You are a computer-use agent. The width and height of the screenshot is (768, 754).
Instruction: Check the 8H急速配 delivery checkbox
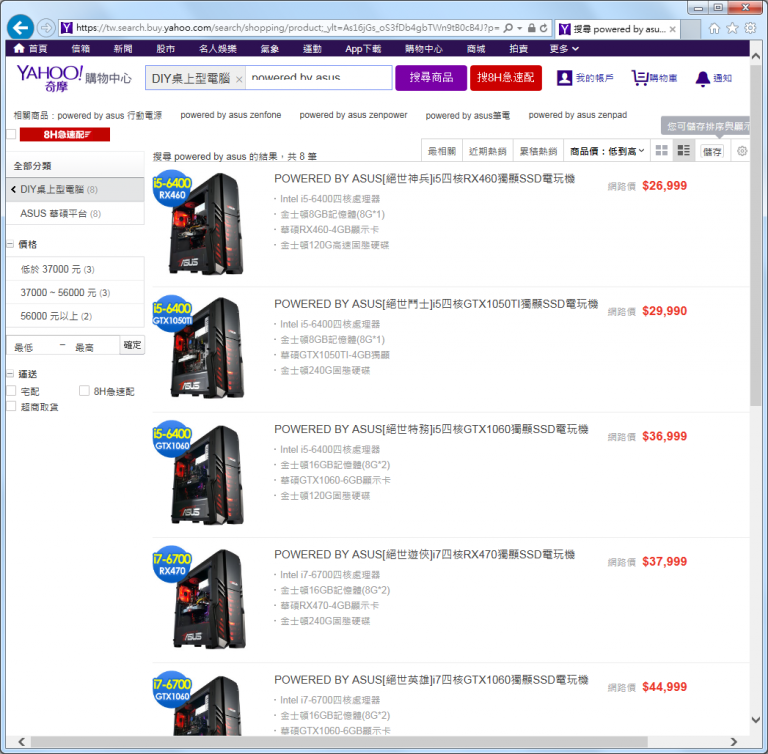[84, 390]
